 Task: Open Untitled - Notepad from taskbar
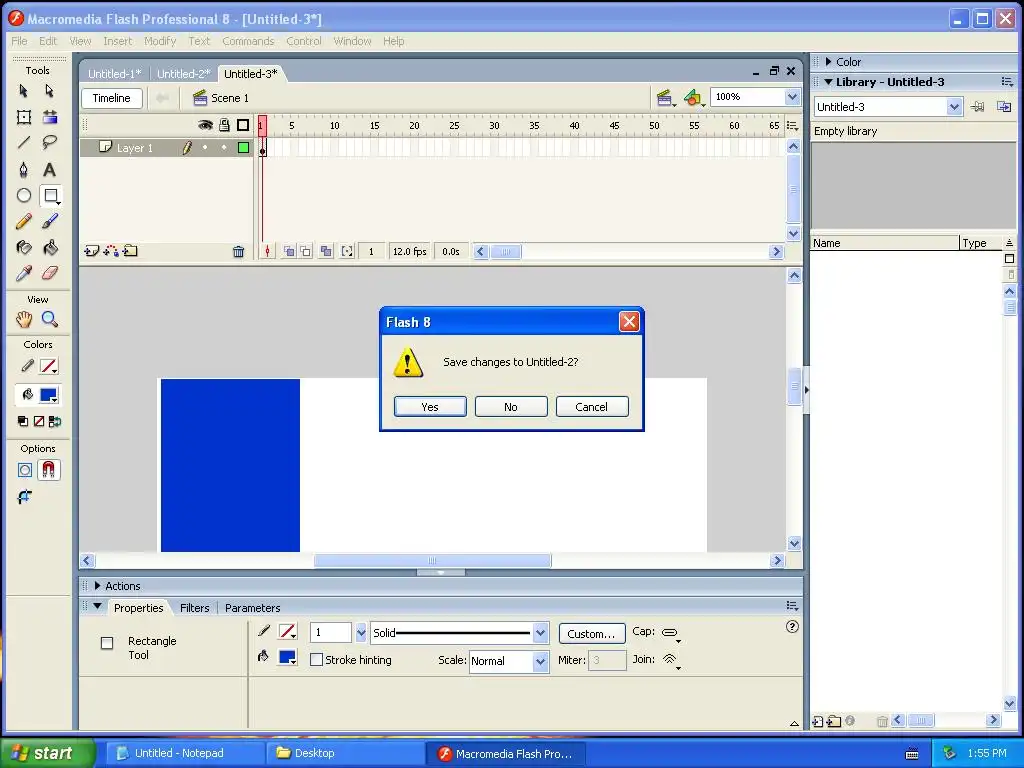point(185,753)
